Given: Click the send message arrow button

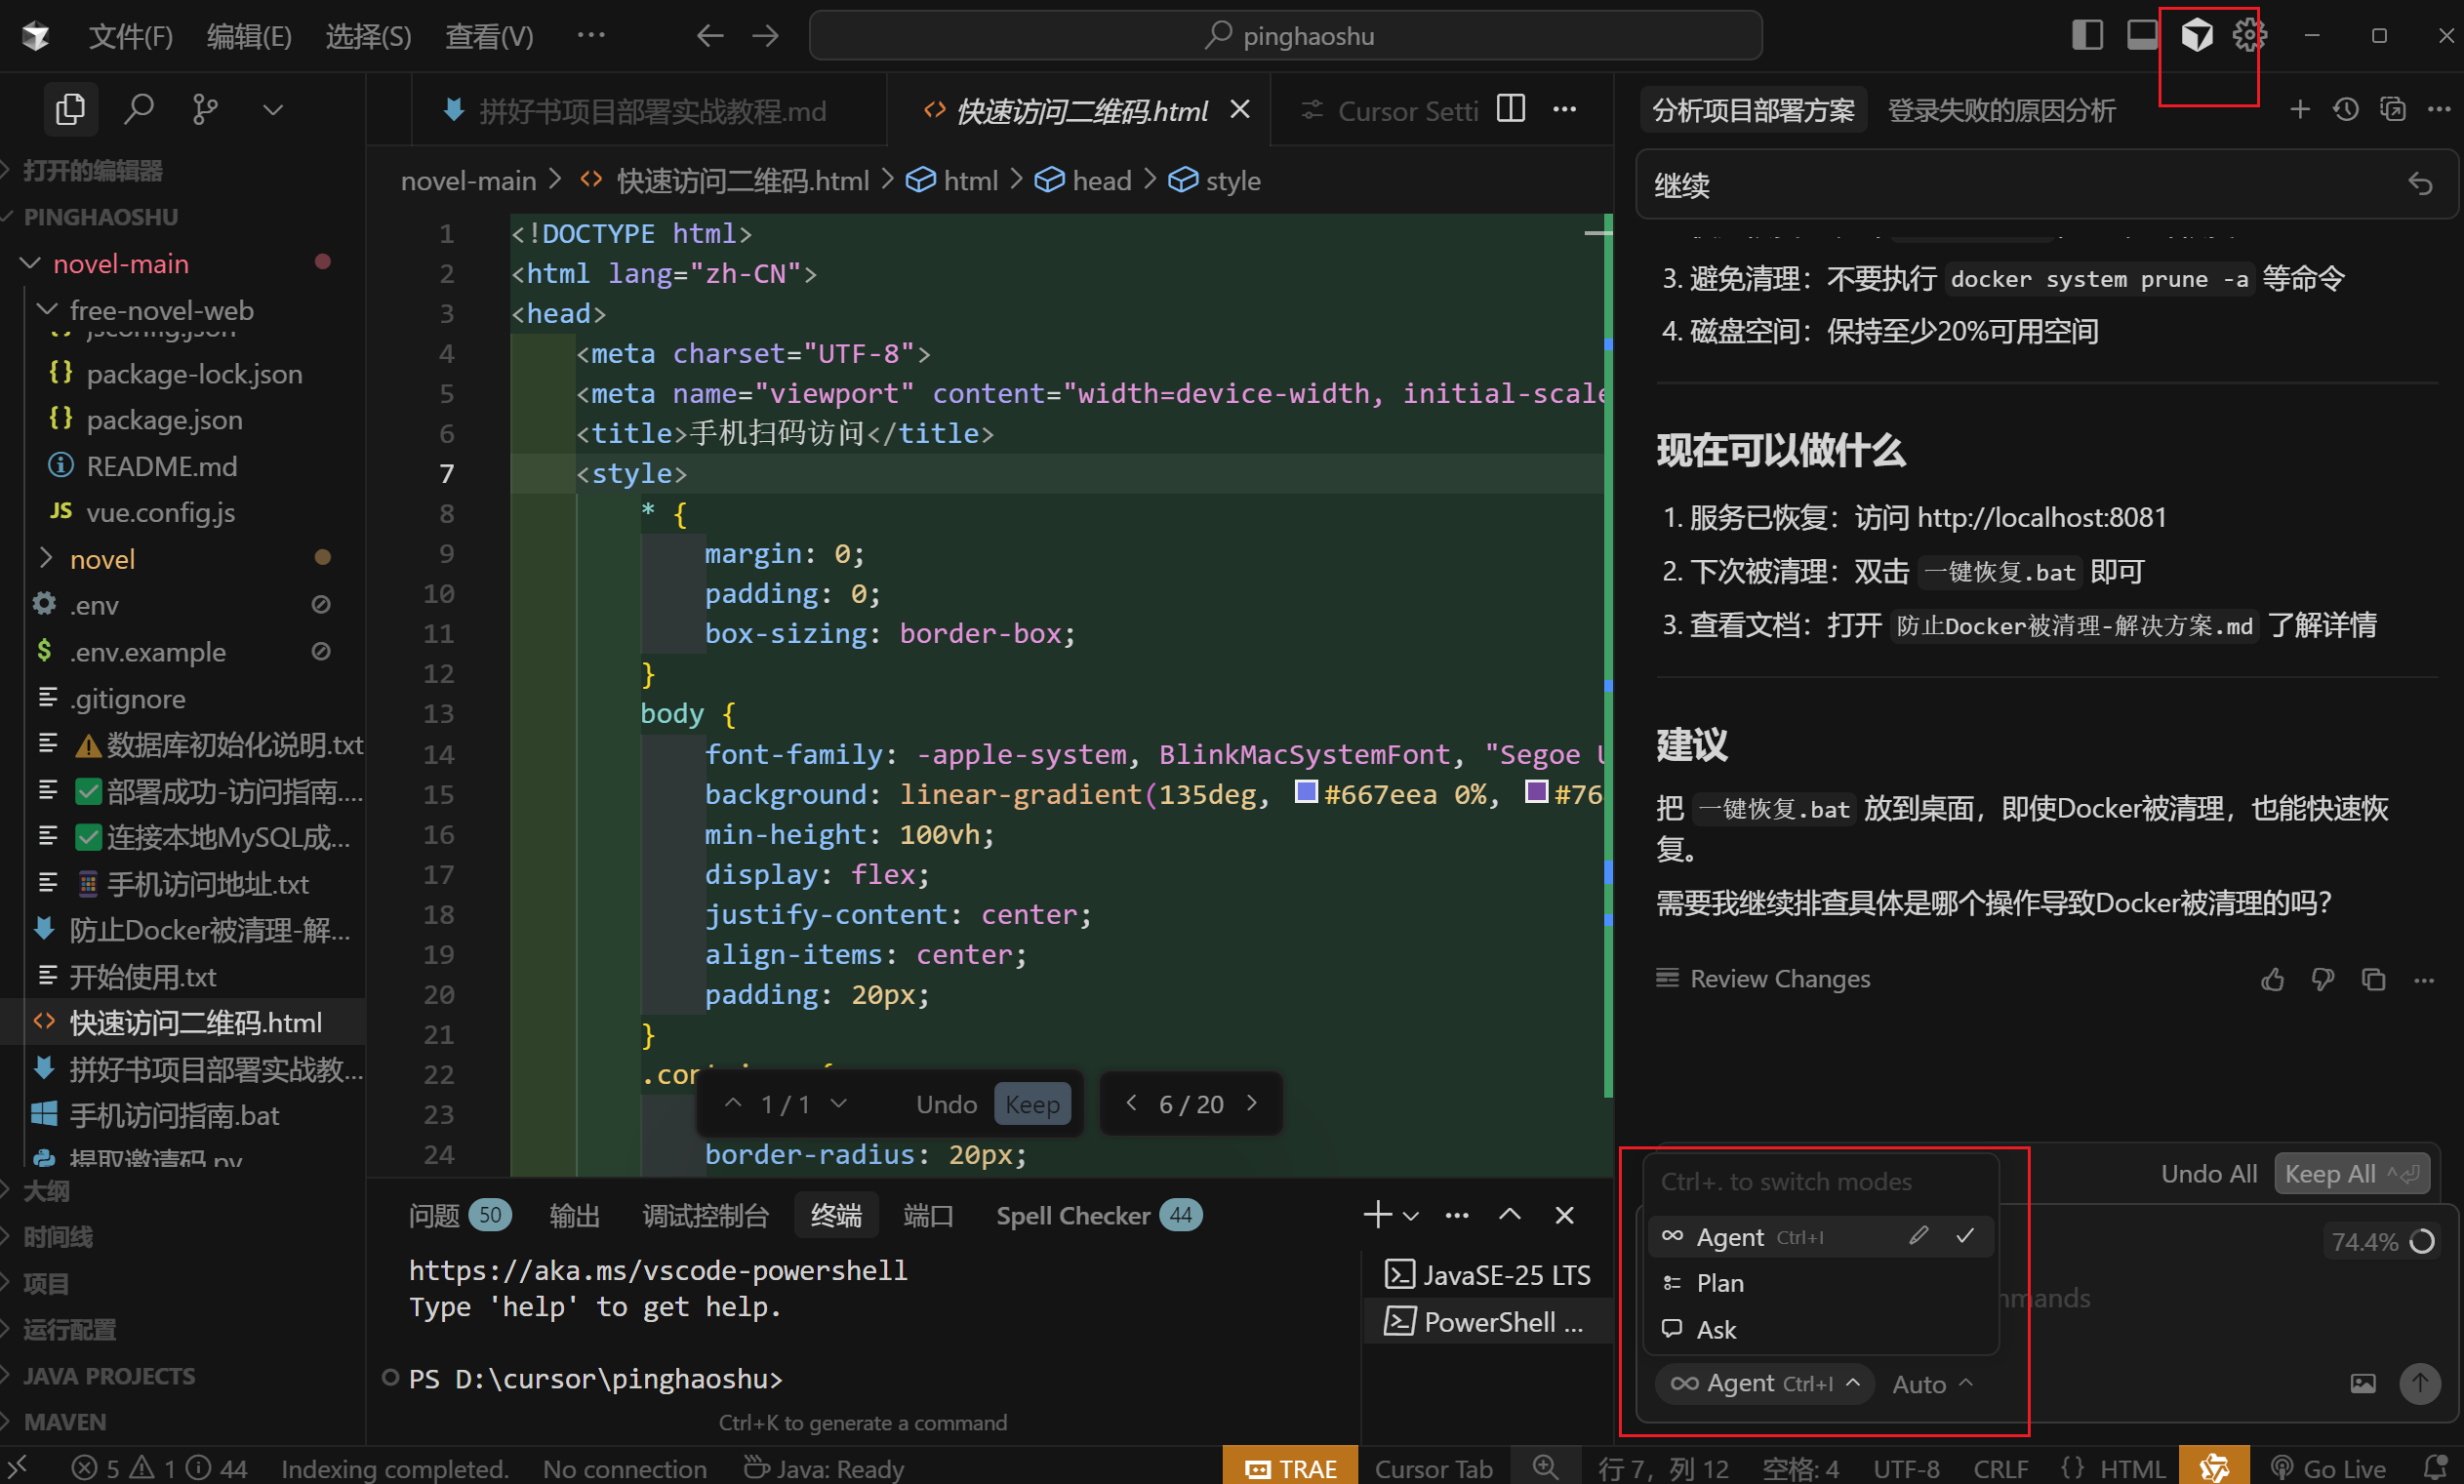Looking at the screenshot, I should [x=2419, y=1383].
